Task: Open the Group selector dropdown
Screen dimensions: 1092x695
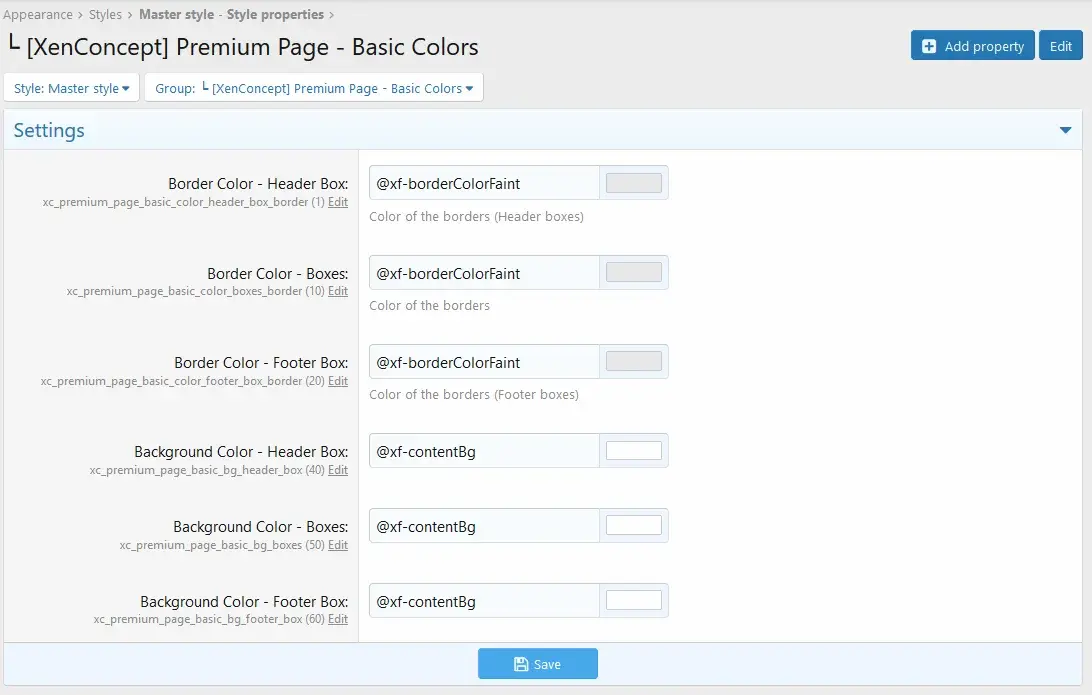Action: 314,88
